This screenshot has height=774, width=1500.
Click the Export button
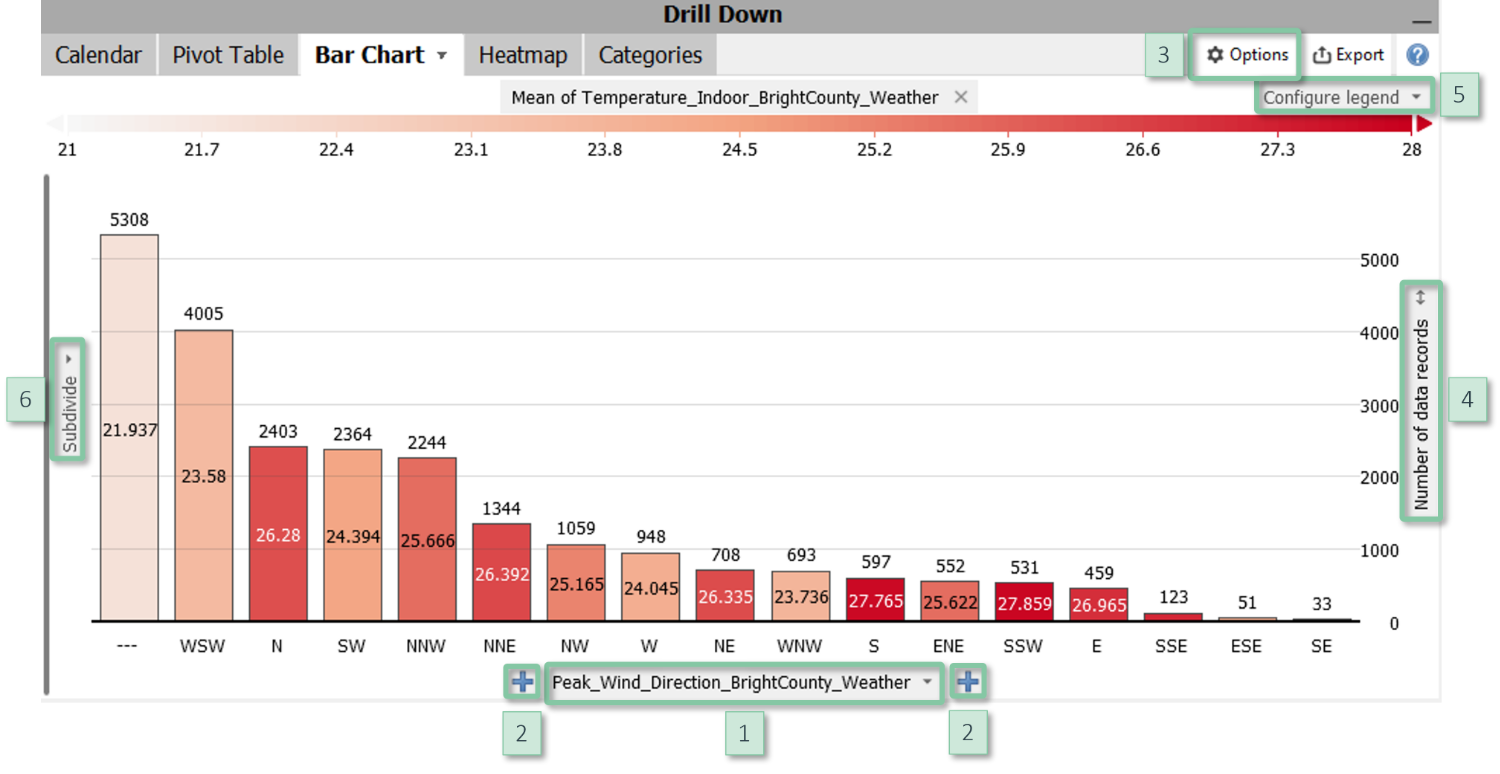pyautogui.click(x=1348, y=55)
